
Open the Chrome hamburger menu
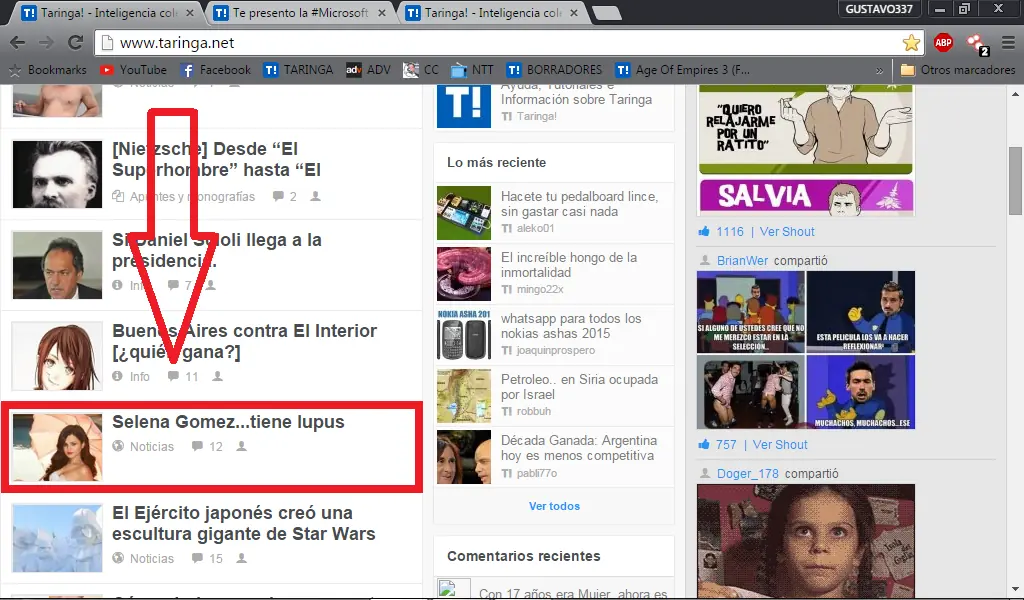(x=1008, y=43)
